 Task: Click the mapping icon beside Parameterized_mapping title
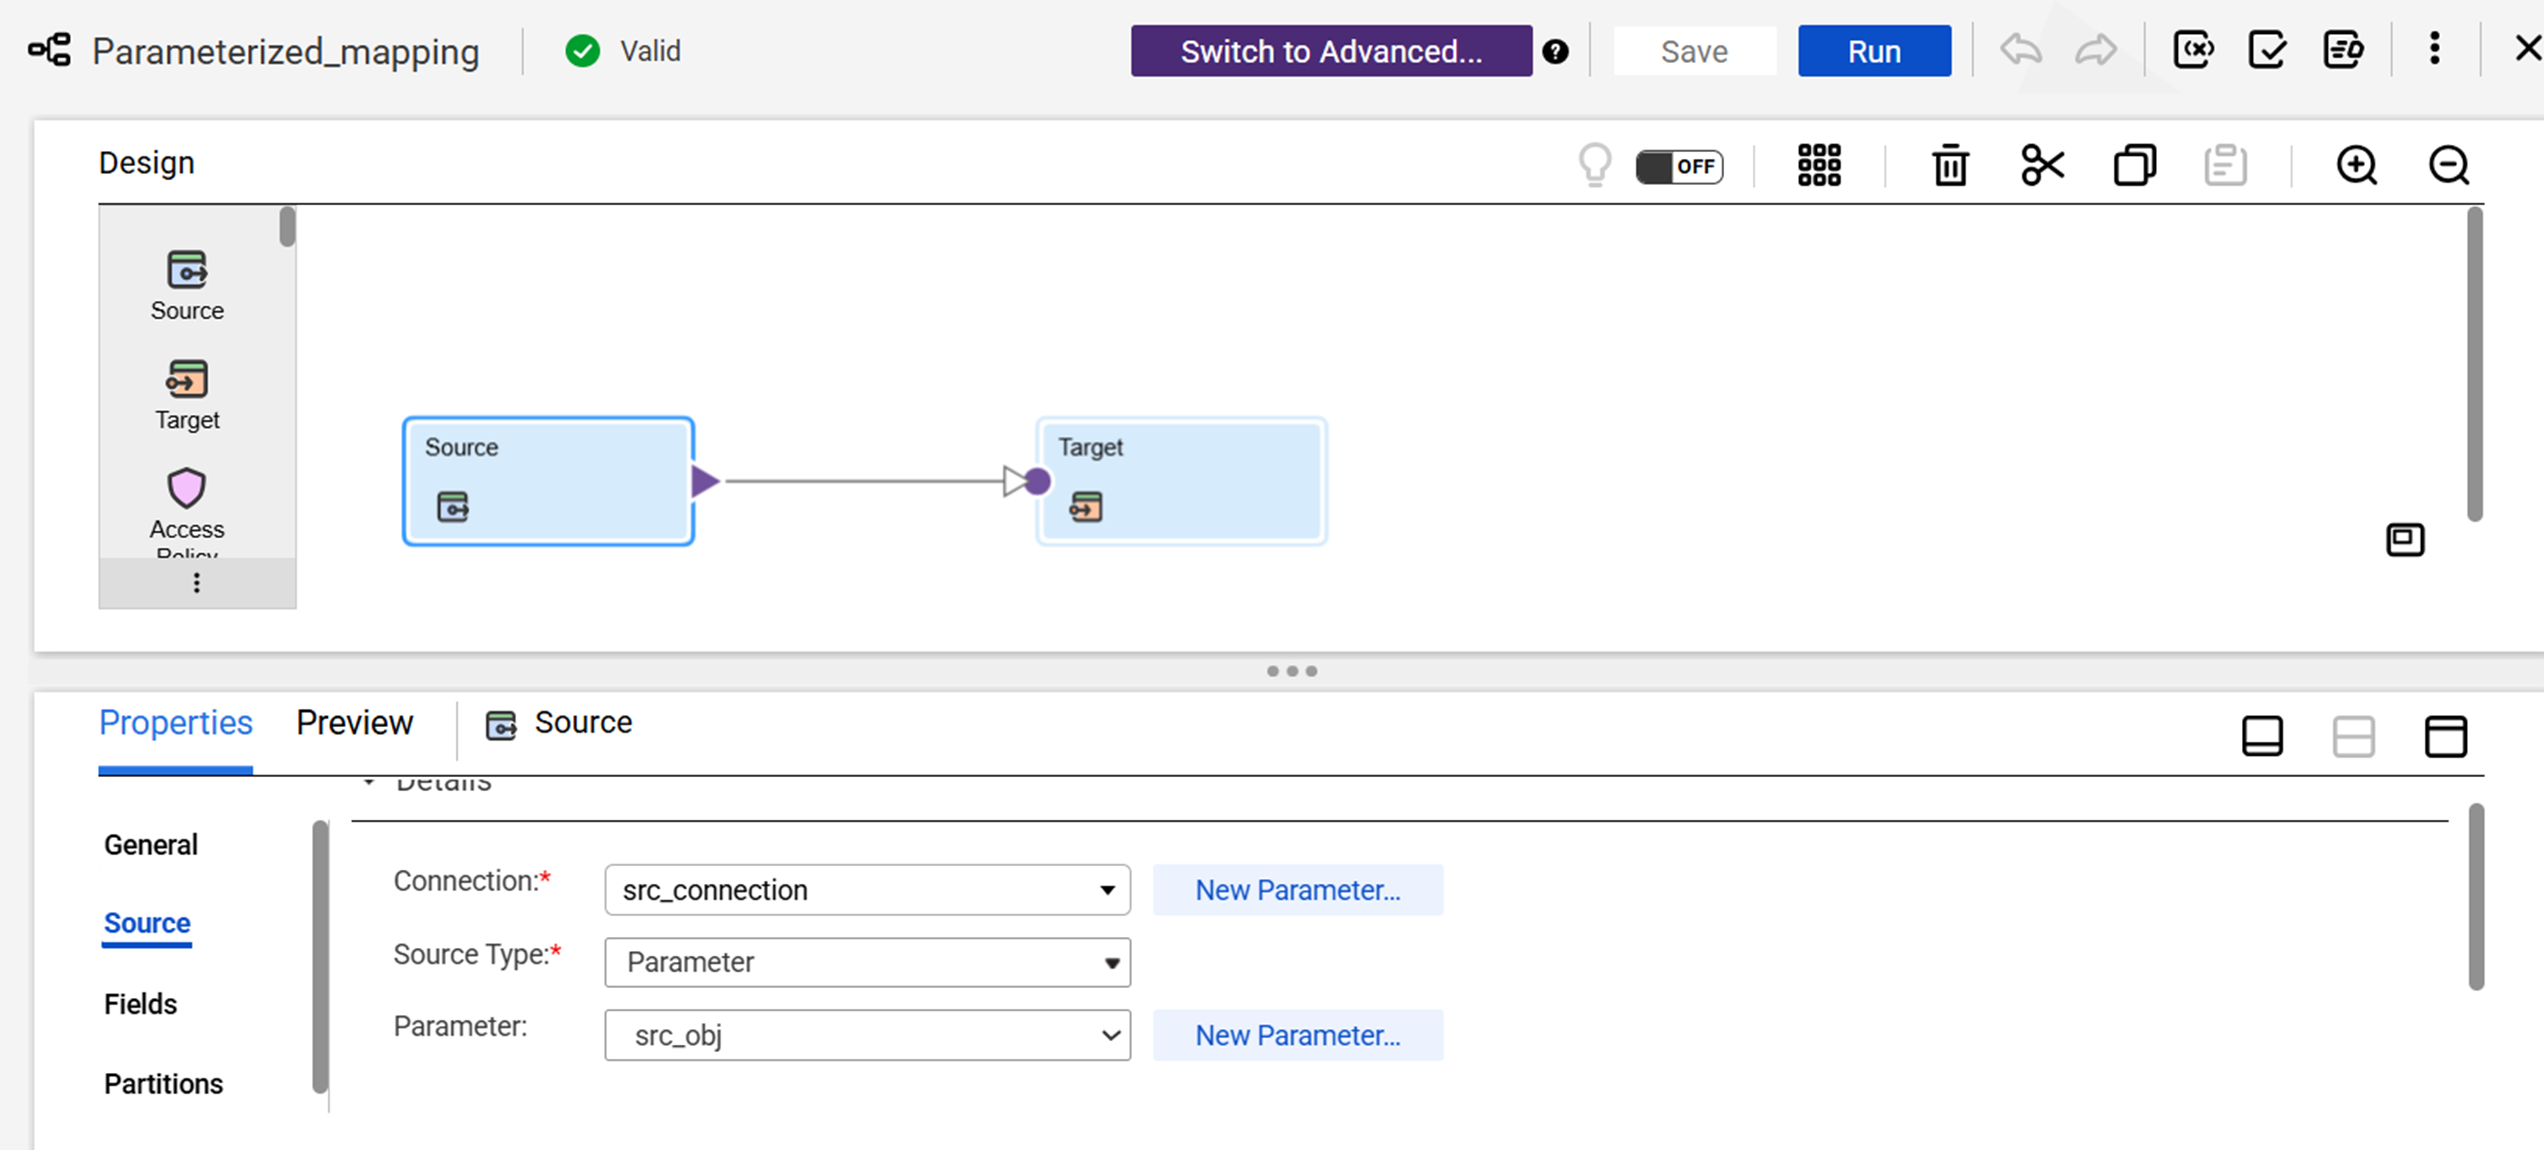click(x=49, y=50)
